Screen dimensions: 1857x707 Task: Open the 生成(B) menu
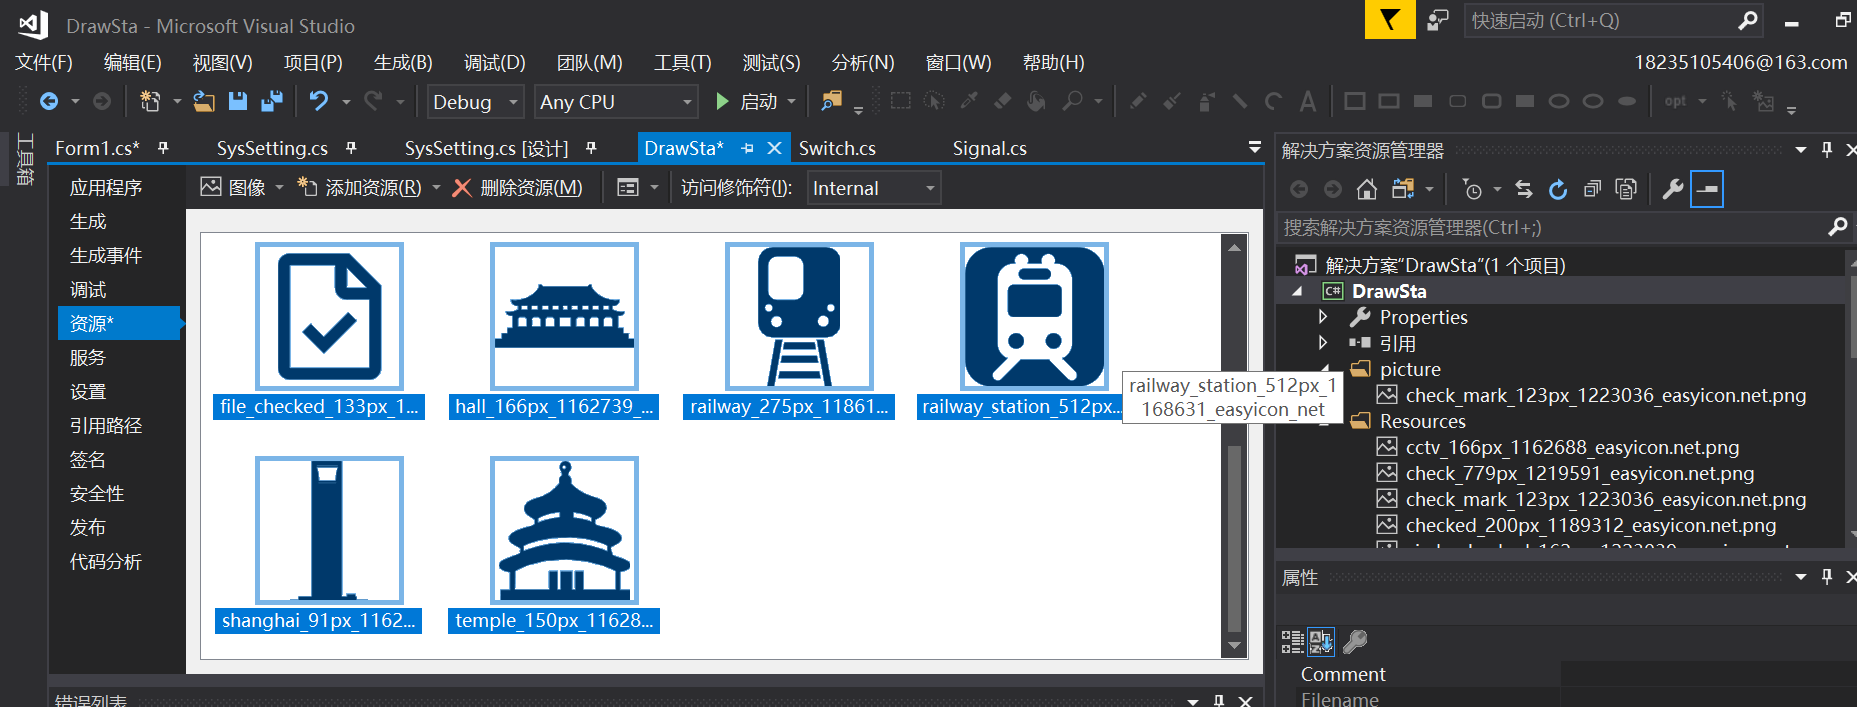click(x=403, y=62)
